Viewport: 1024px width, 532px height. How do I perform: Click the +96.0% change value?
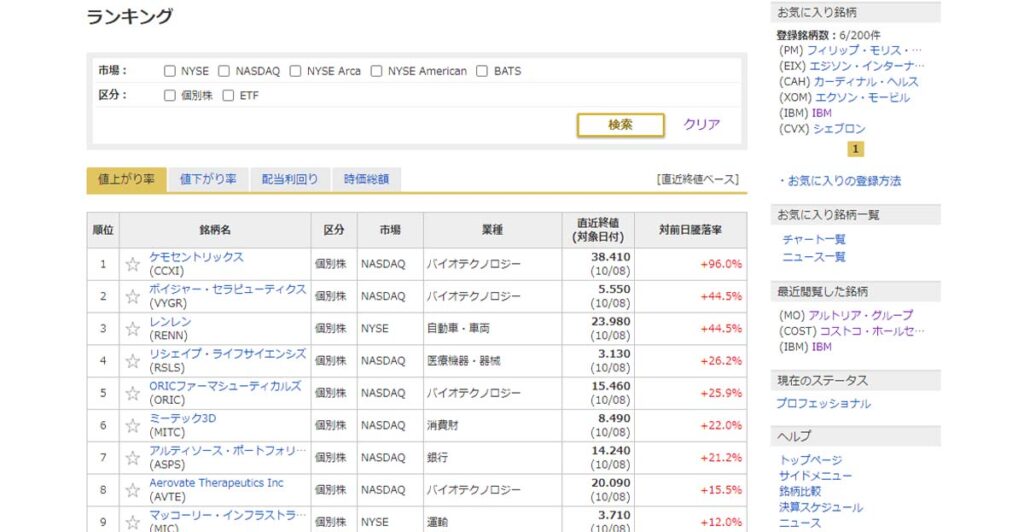[721, 264]
